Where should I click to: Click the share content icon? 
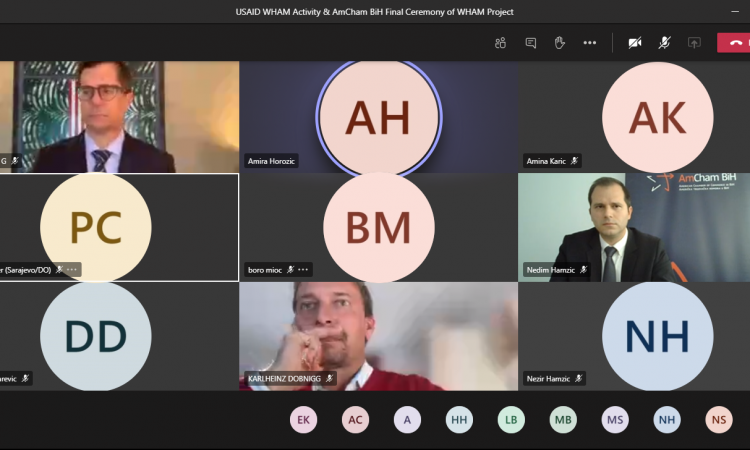tap(694, 43)
